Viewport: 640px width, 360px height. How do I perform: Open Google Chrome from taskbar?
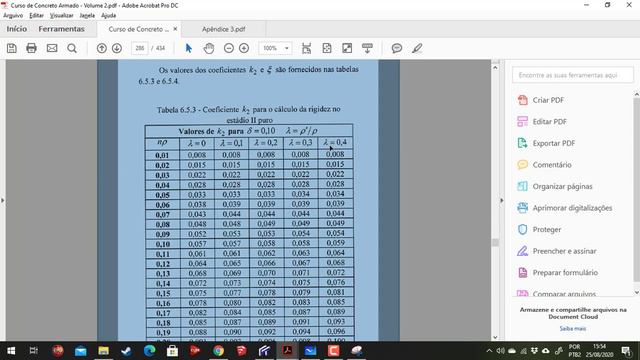coord(218,351)
